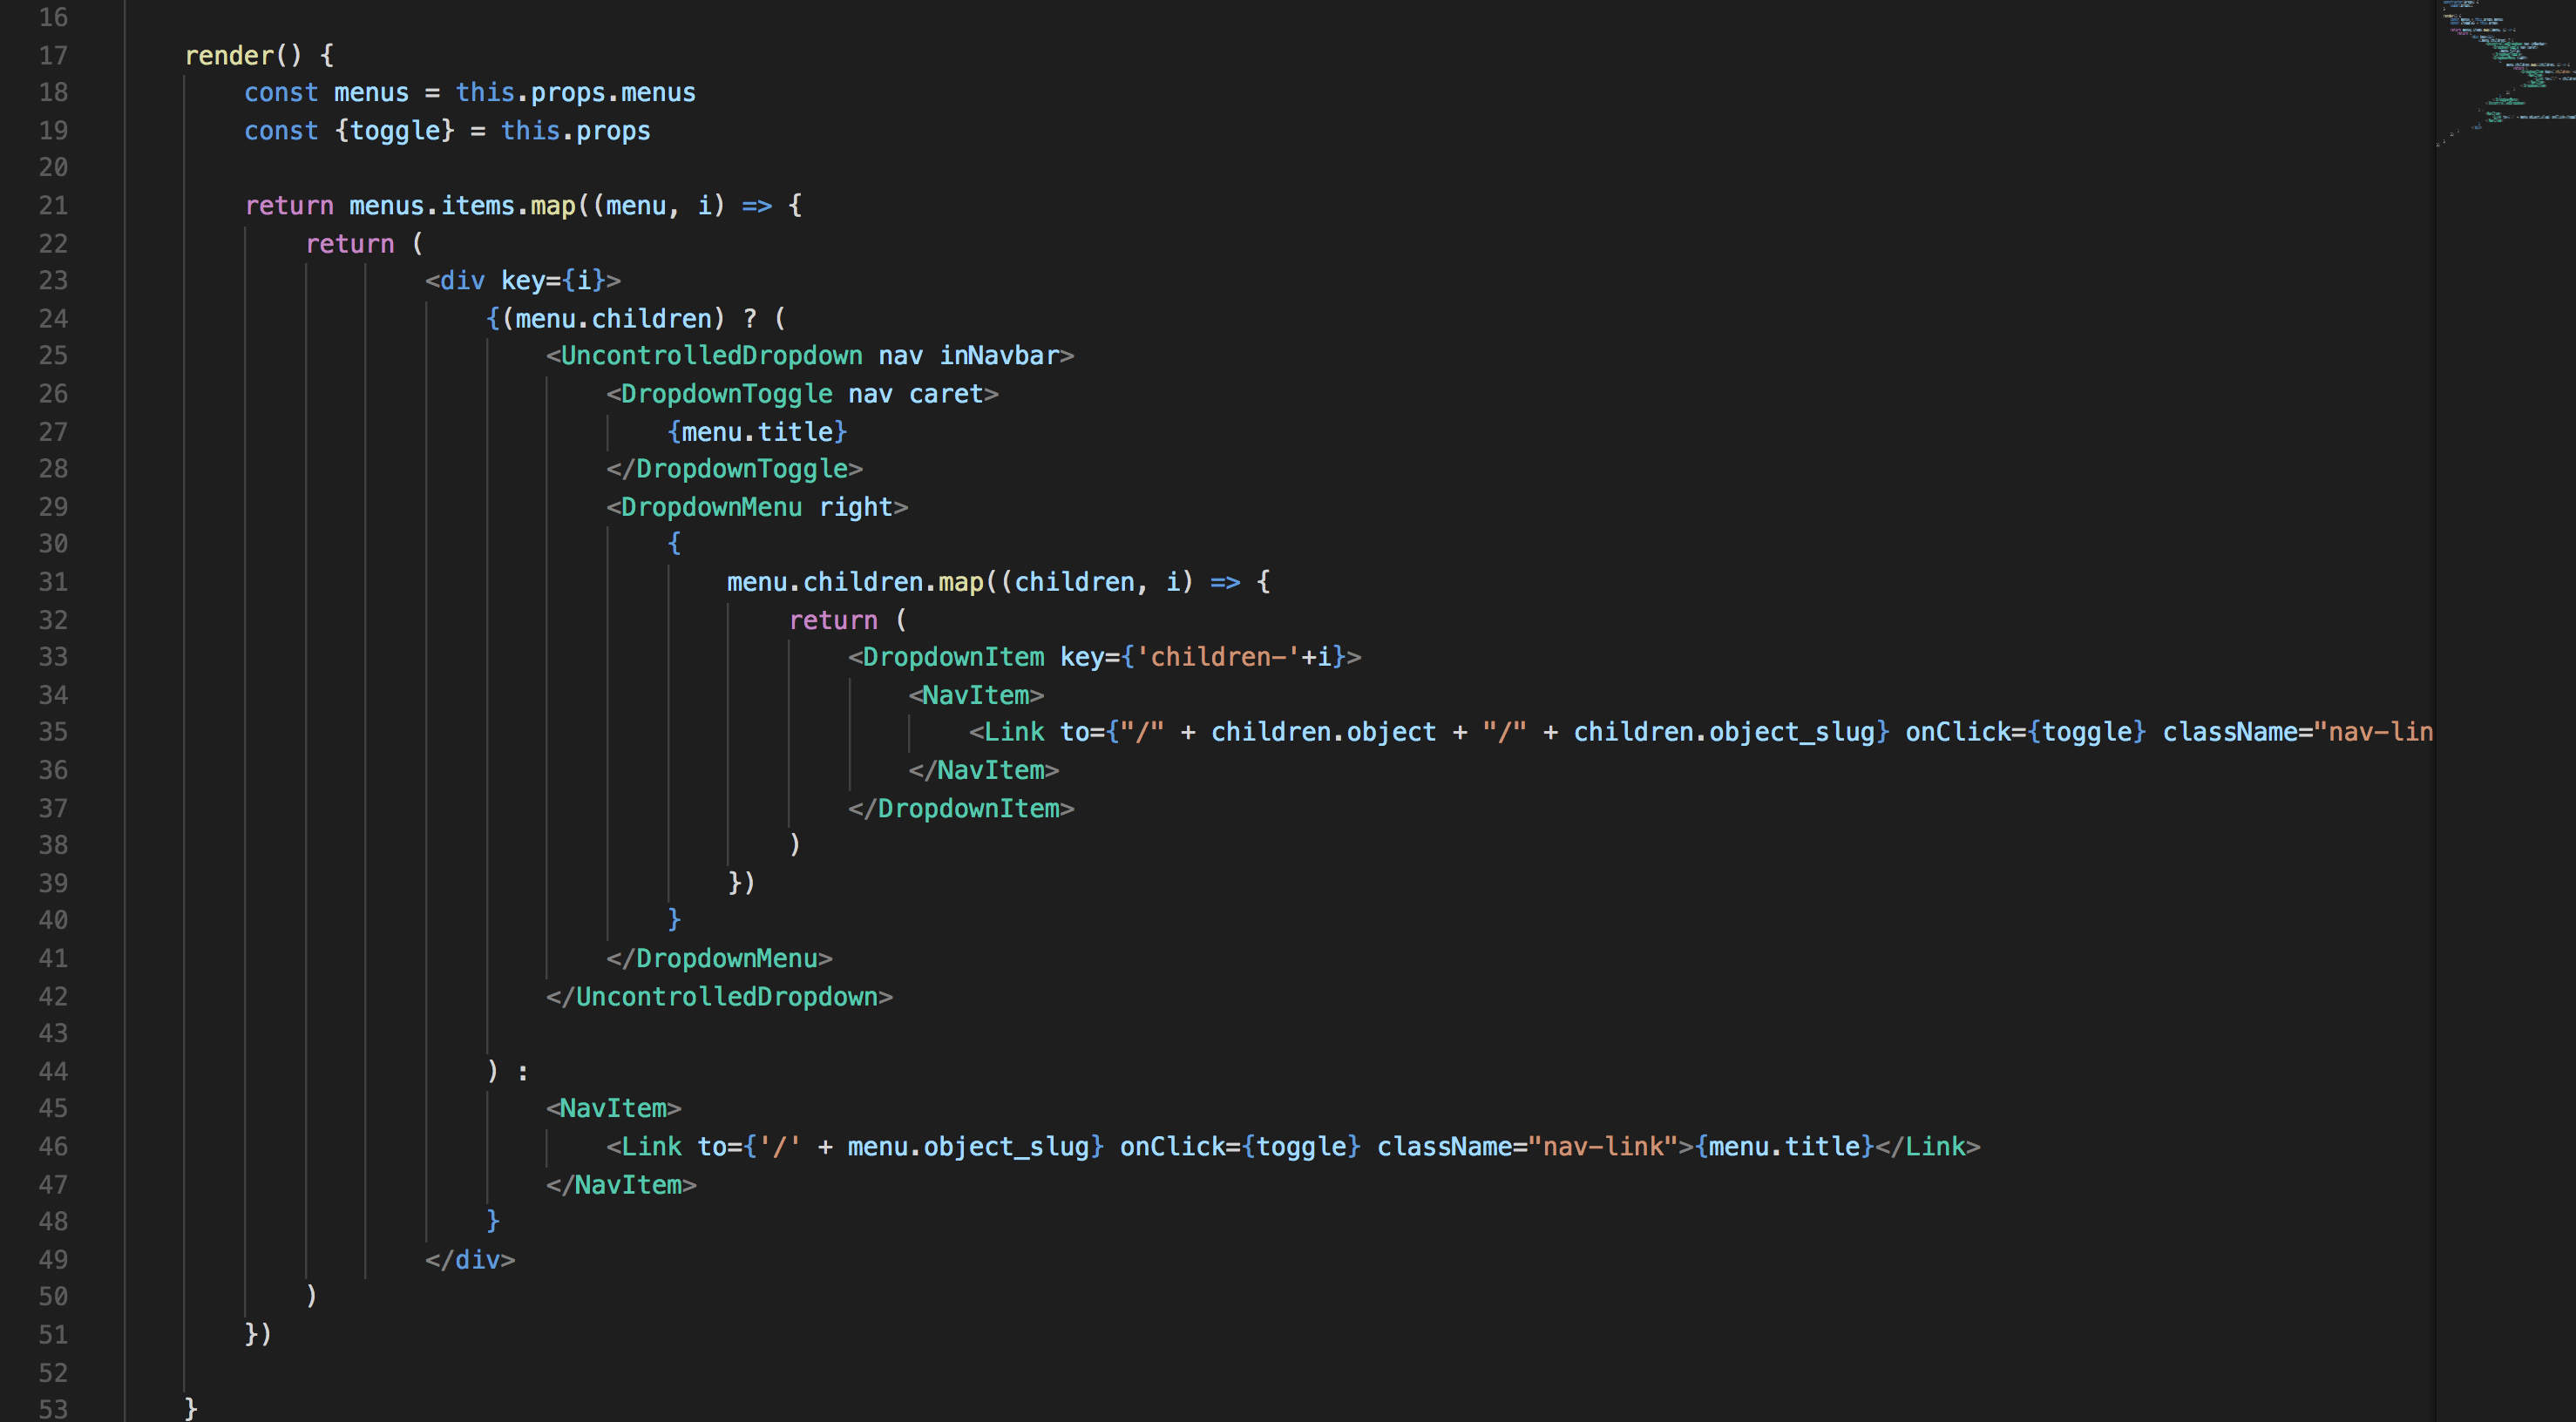
Task: Click the closing div tag on line 49
Action: 470,1260
